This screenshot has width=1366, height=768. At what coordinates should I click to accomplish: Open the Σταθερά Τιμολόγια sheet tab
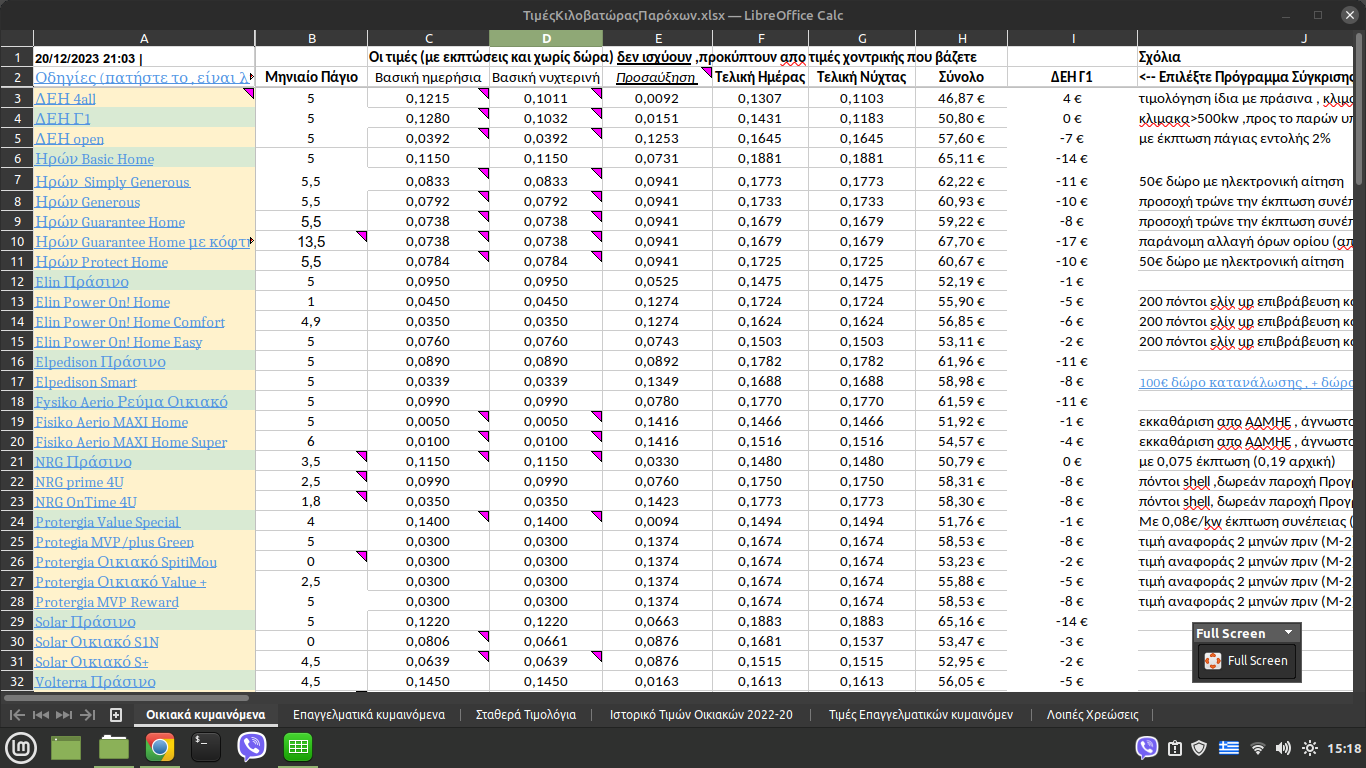pos(525,715)
